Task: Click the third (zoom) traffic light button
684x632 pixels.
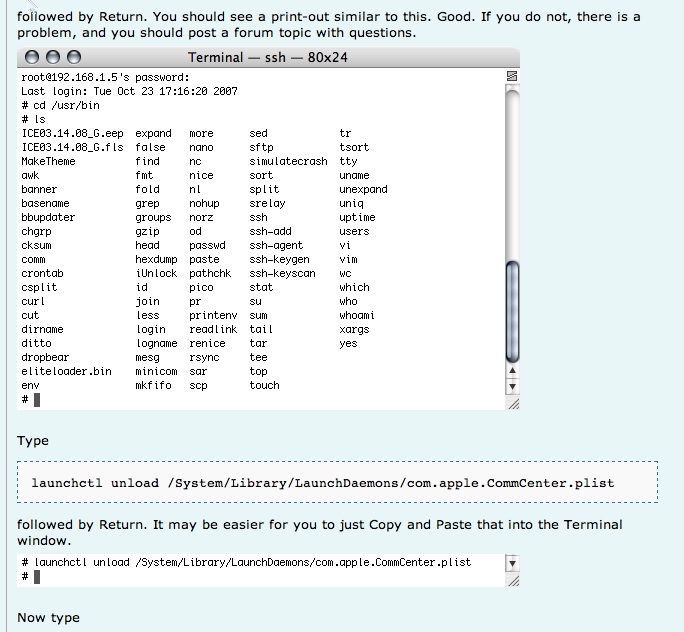Action: click(x=74, y=57)
